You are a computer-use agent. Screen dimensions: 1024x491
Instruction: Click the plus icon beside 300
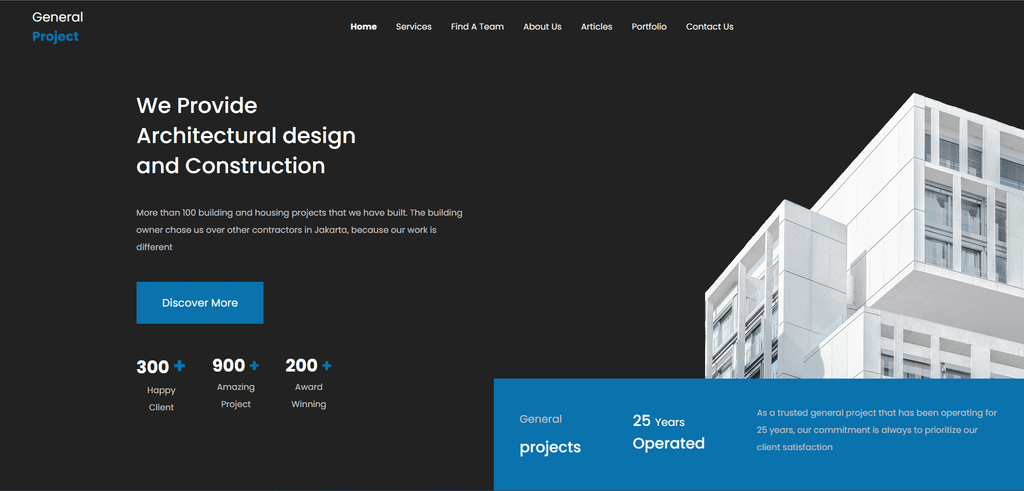tap(180, 366)
